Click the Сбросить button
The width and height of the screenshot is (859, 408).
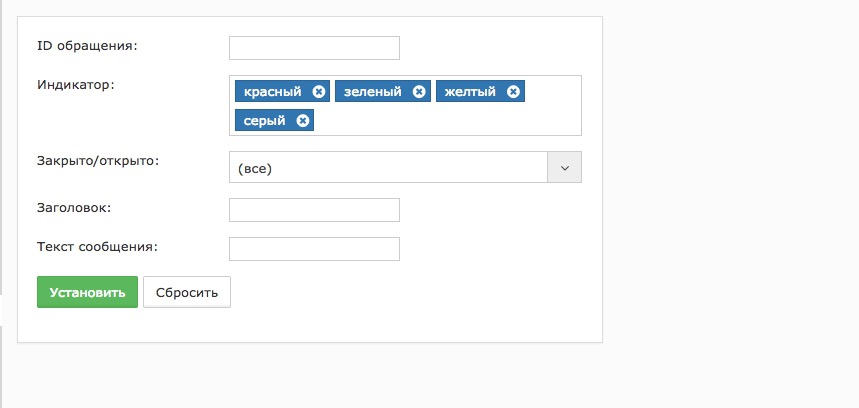click(x=187, y=292)
